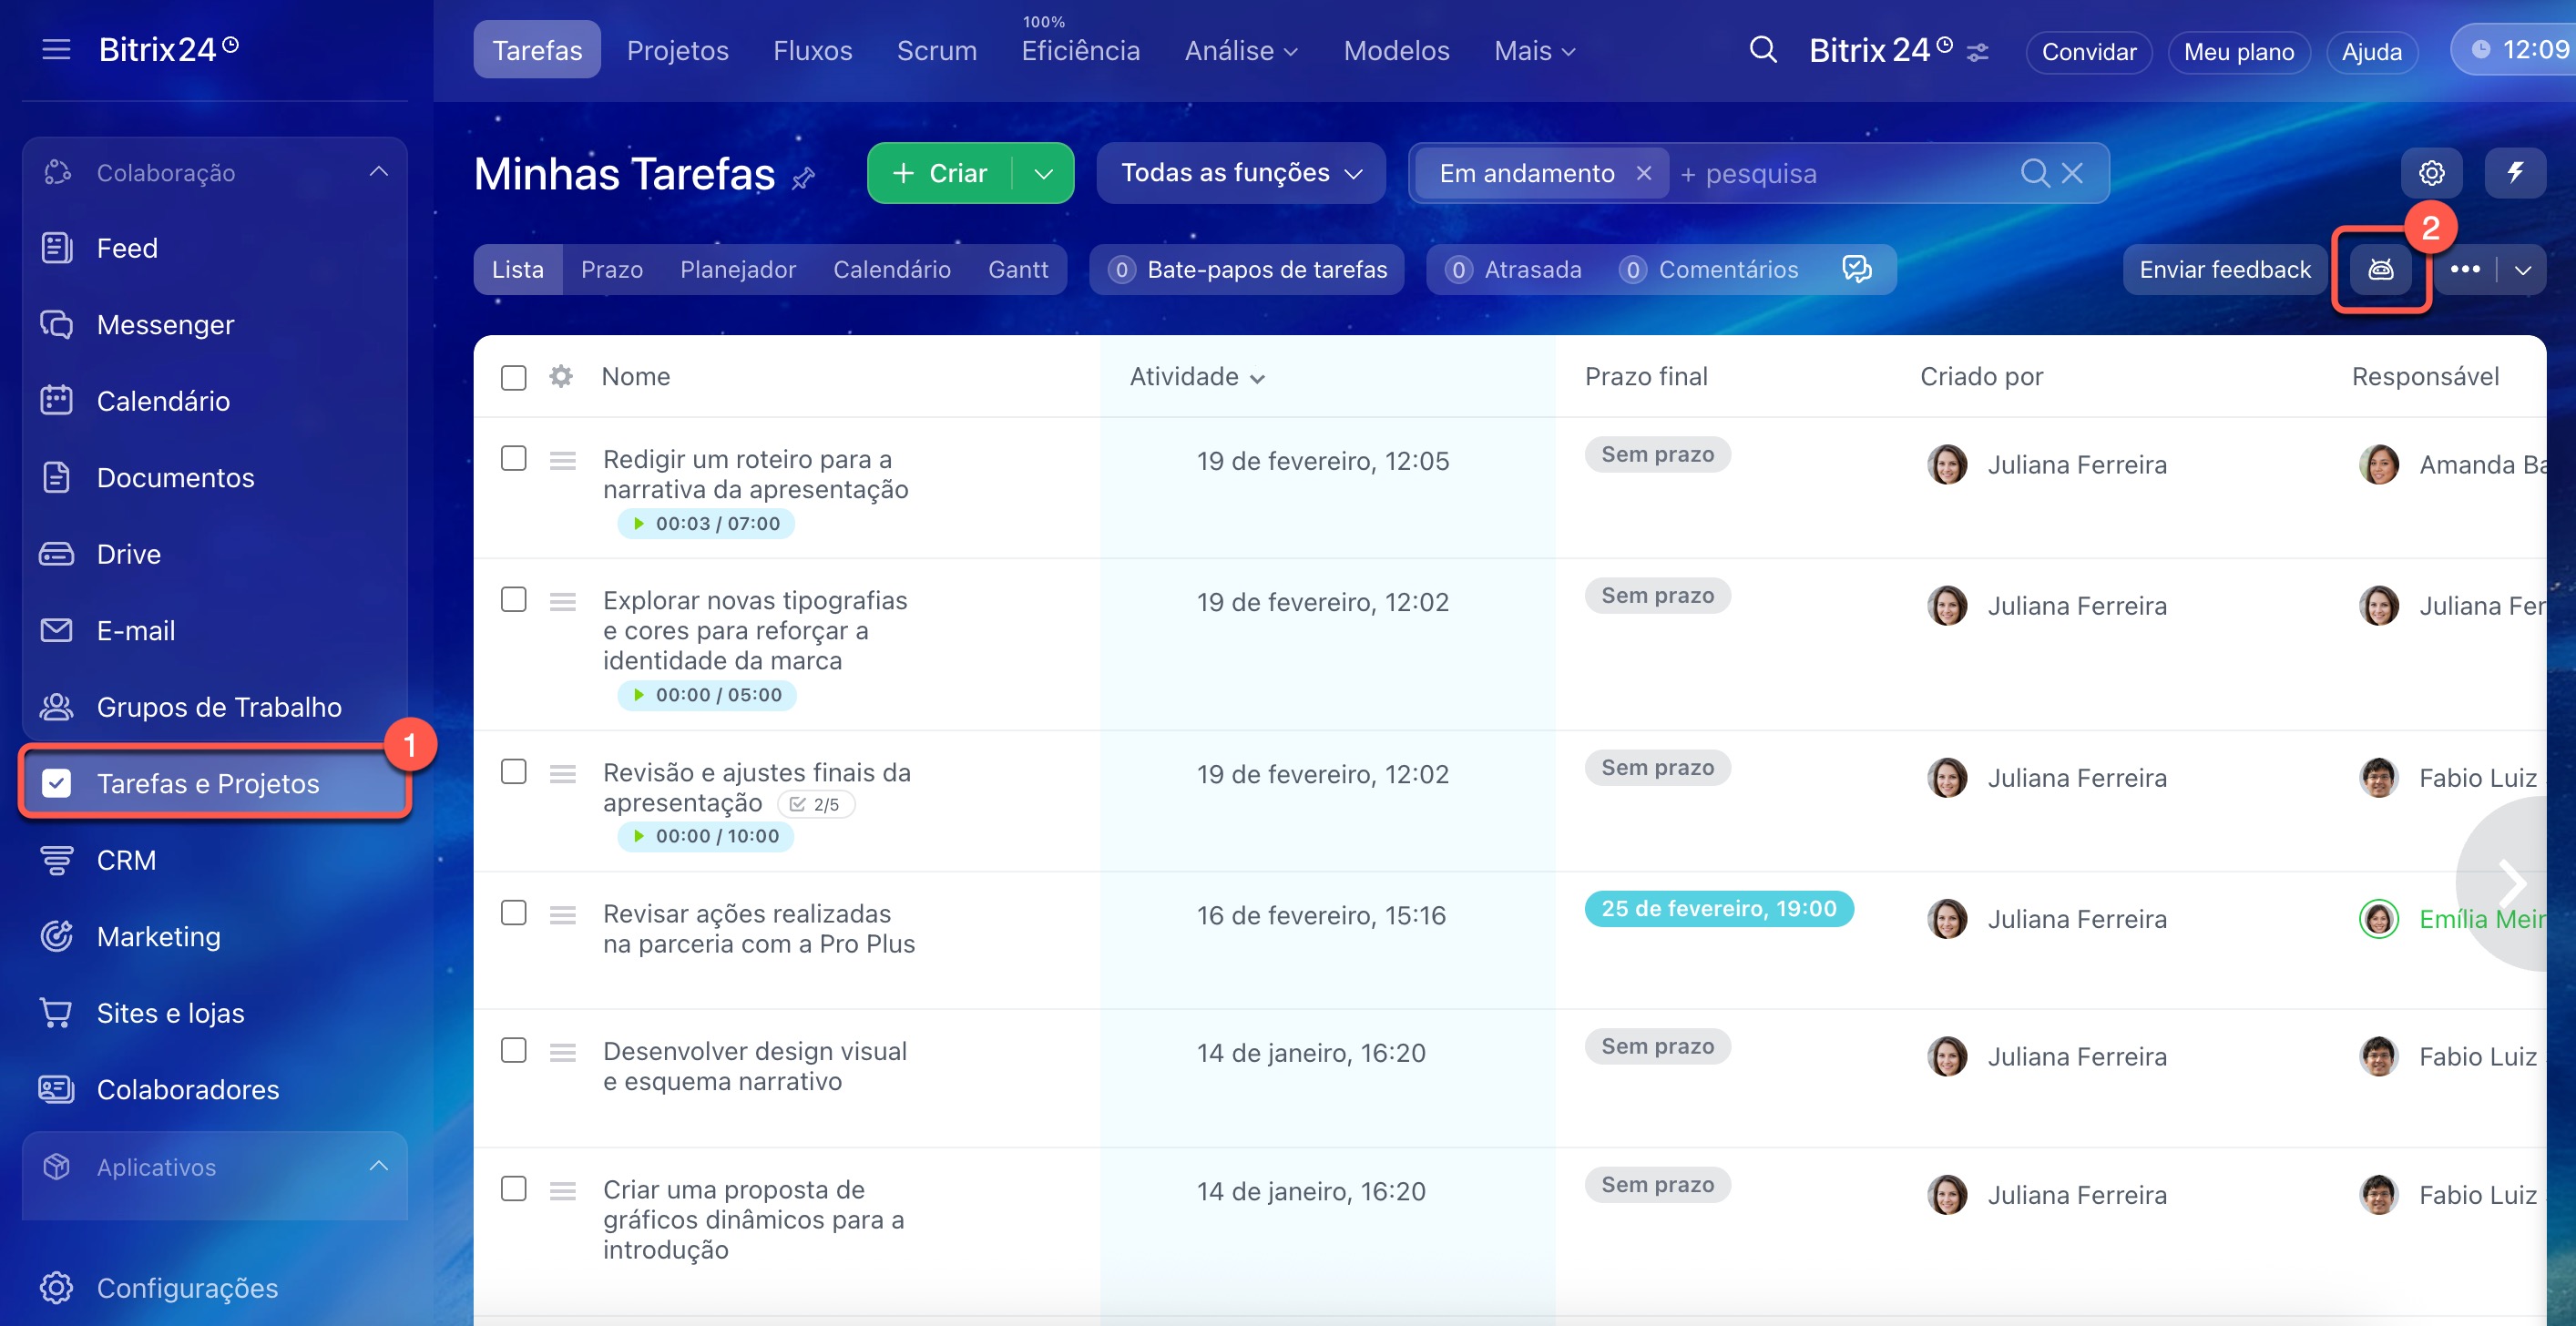Tick checkbox for Revisar ações realizadas task

[513, 913]
